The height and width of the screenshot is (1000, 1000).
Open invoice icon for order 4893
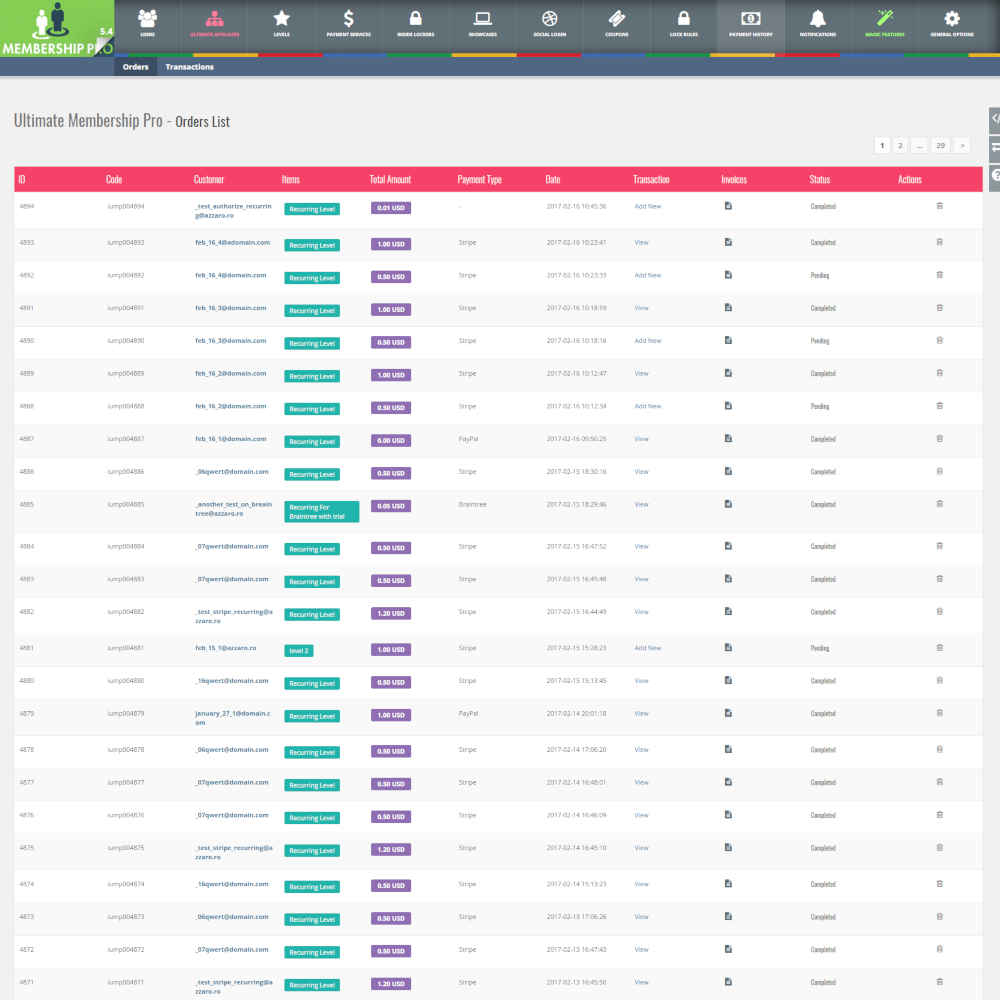[728, 242]
